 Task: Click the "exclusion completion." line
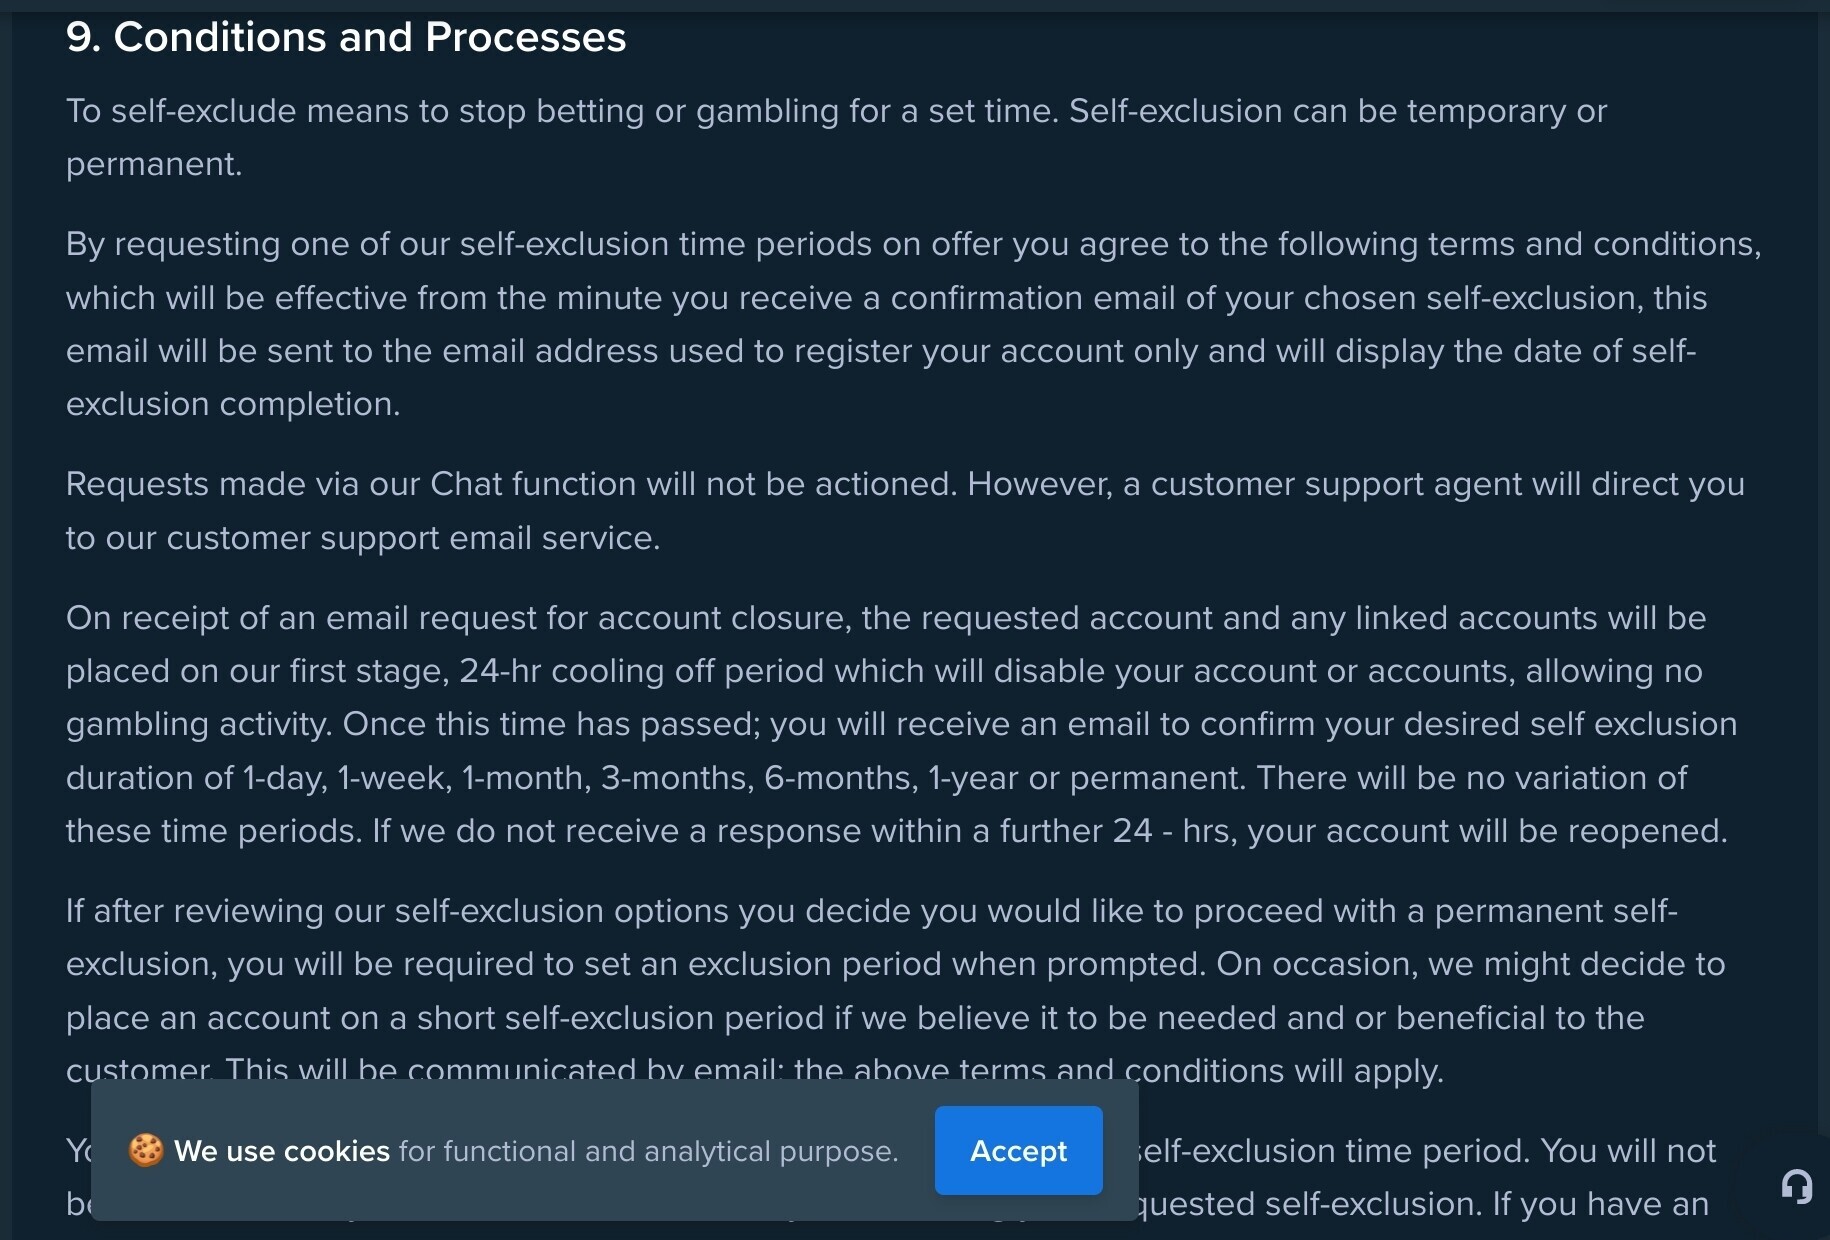pos(233,404)
